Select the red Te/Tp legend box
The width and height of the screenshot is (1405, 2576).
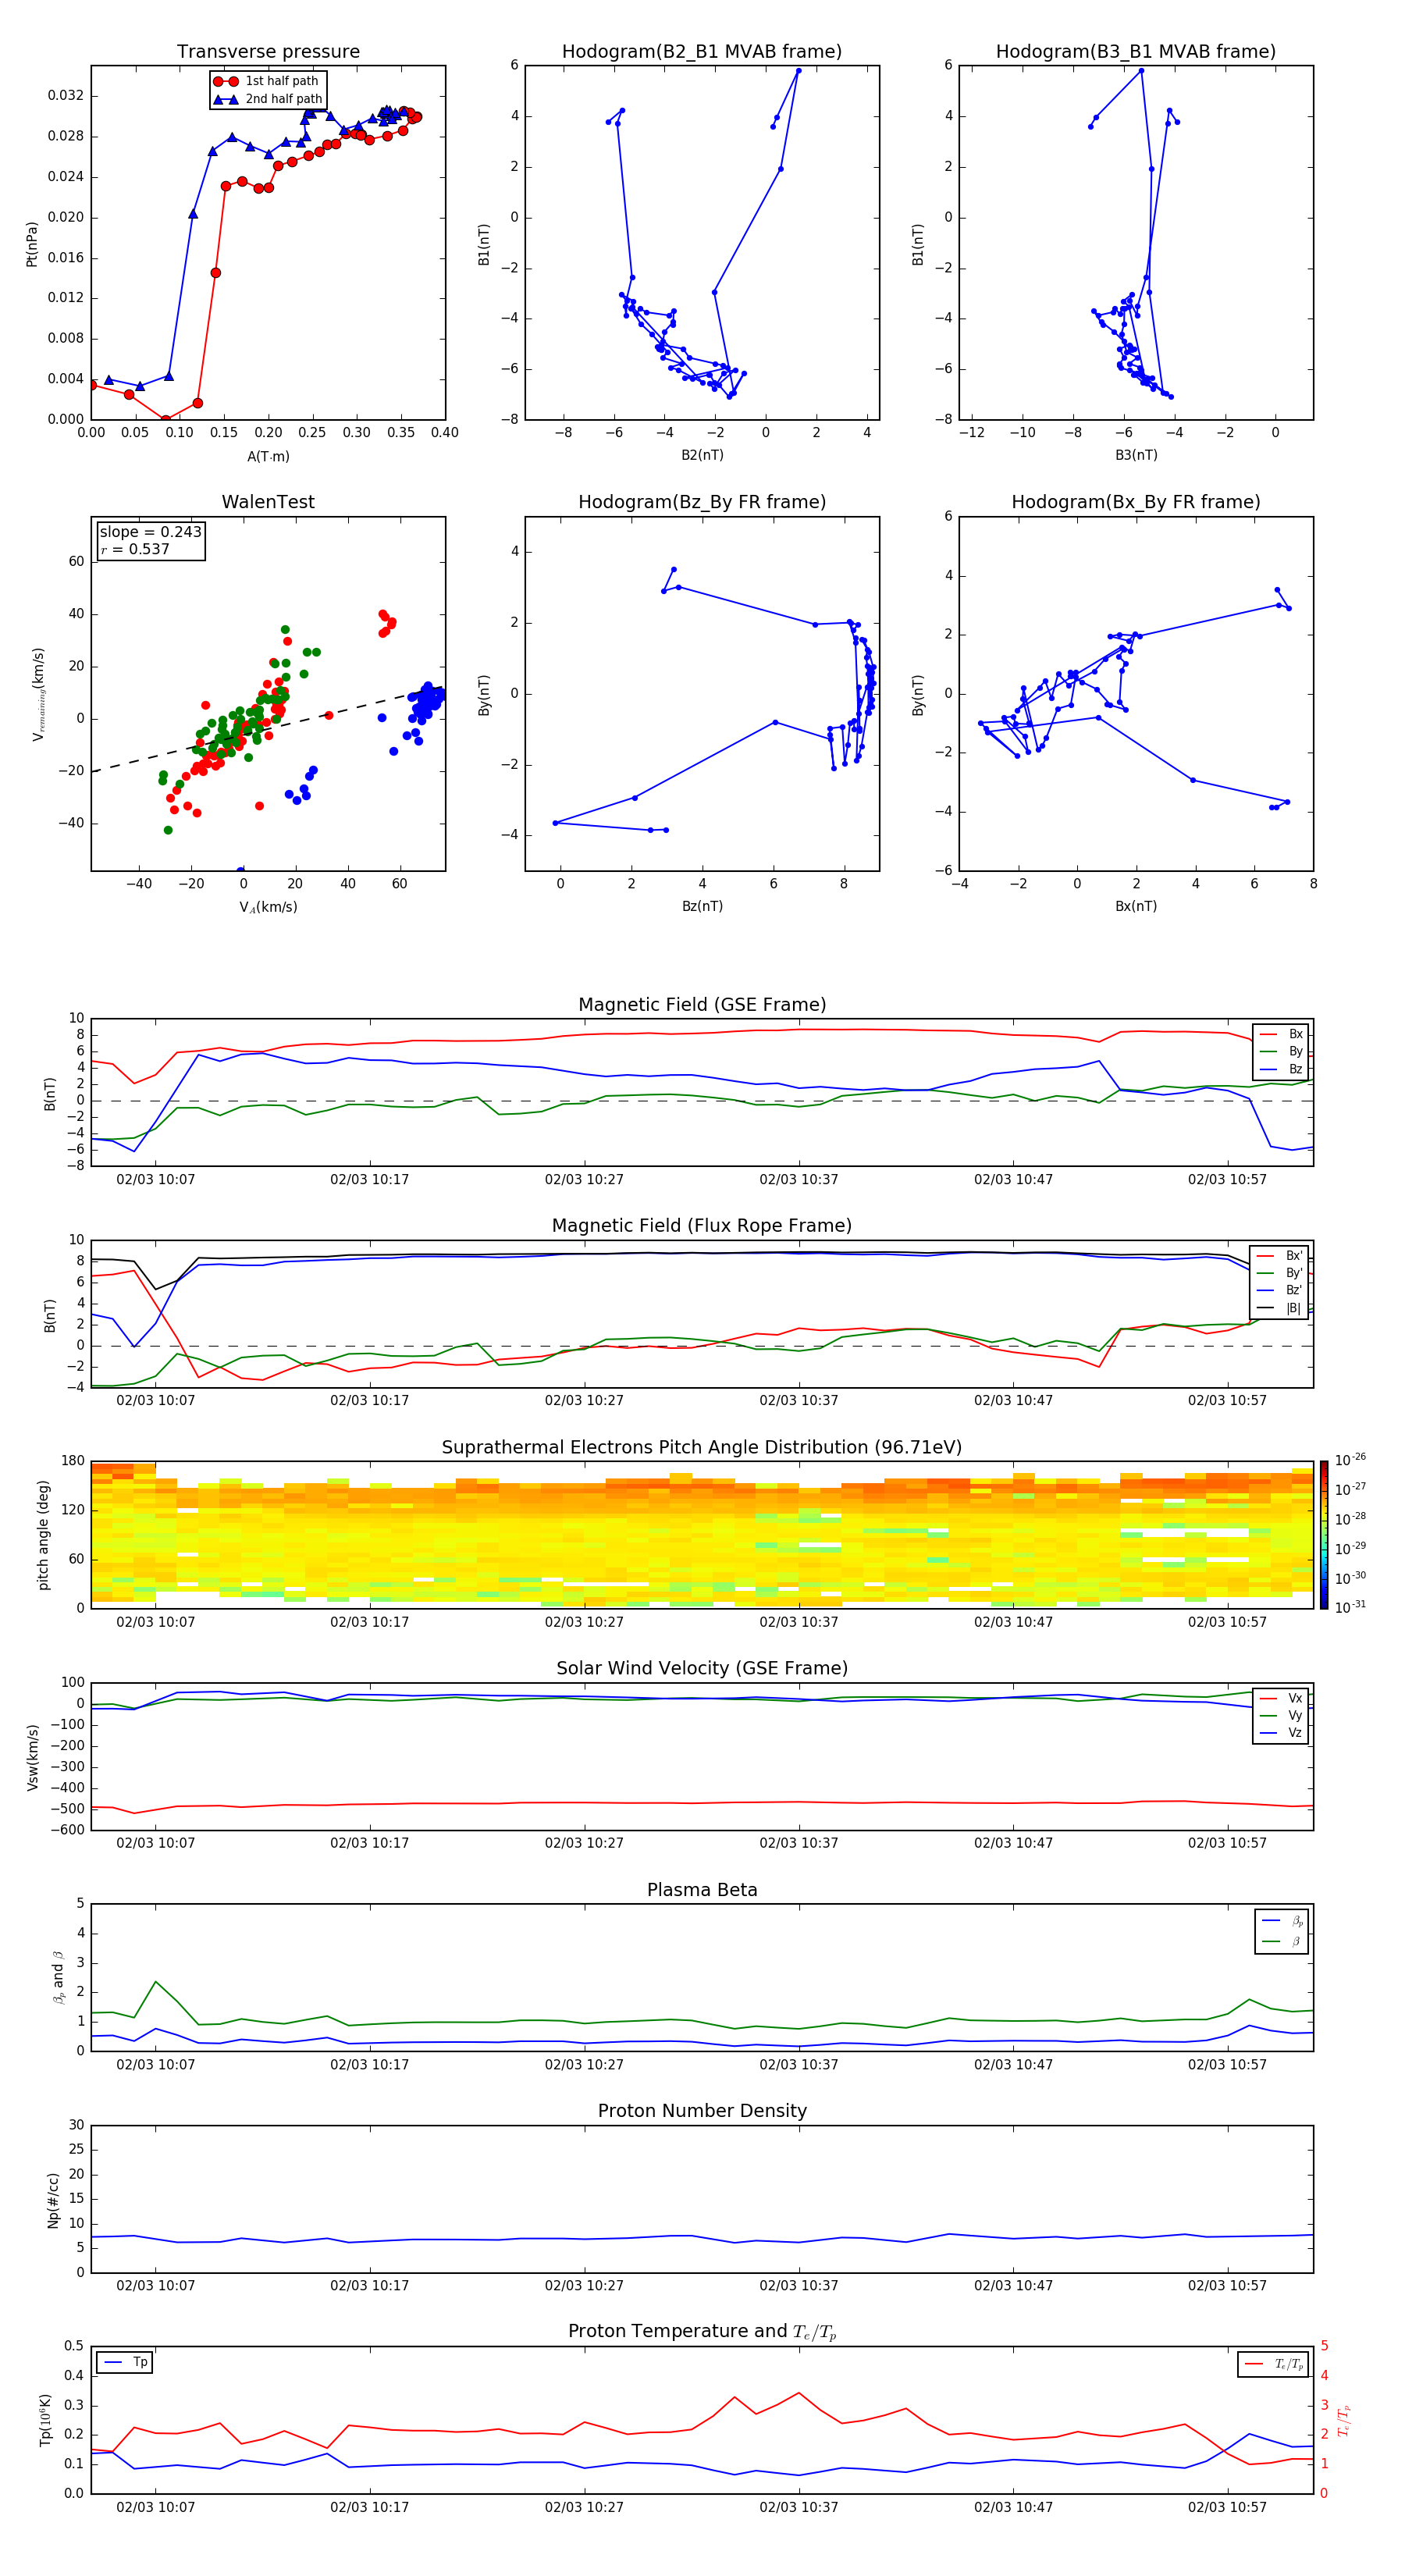coord(1273,2364)
